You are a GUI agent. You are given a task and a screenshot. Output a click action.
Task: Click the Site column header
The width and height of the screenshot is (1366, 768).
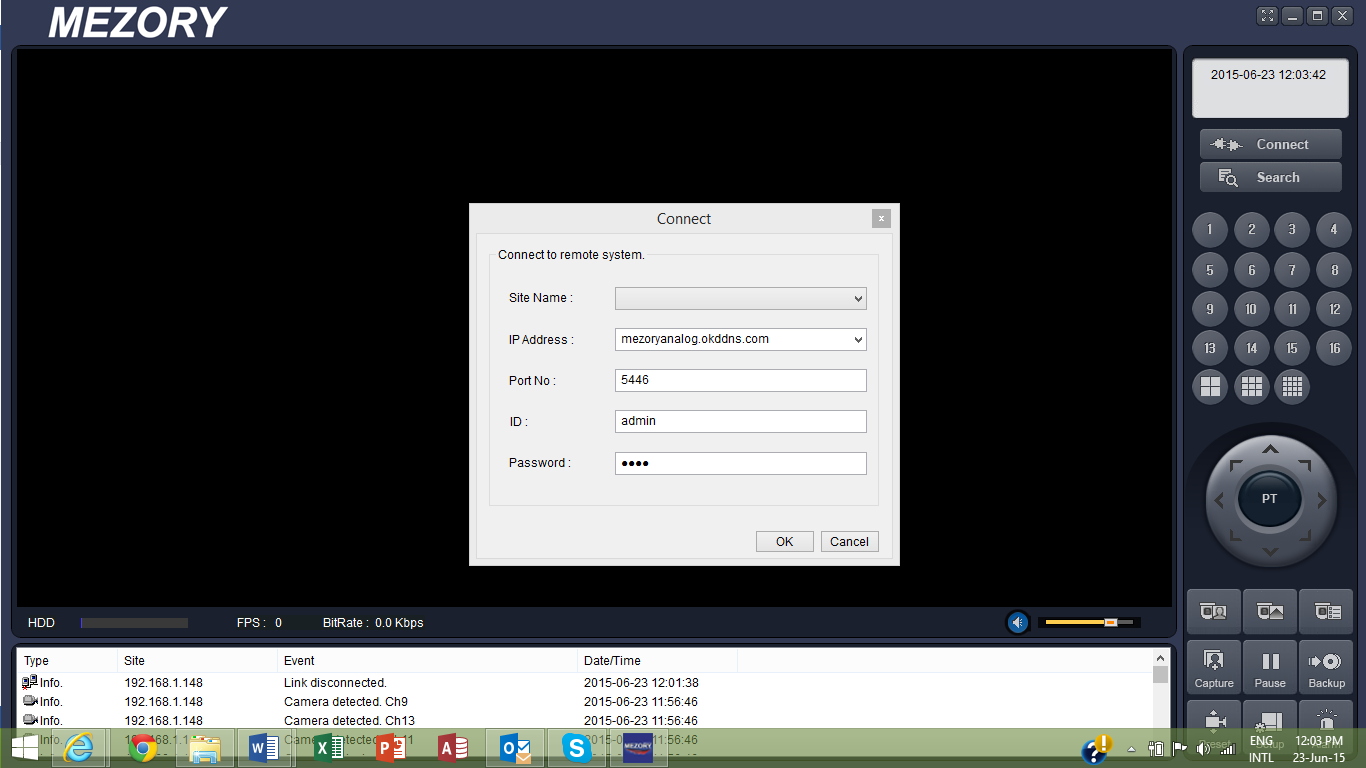tap(198, 660)
